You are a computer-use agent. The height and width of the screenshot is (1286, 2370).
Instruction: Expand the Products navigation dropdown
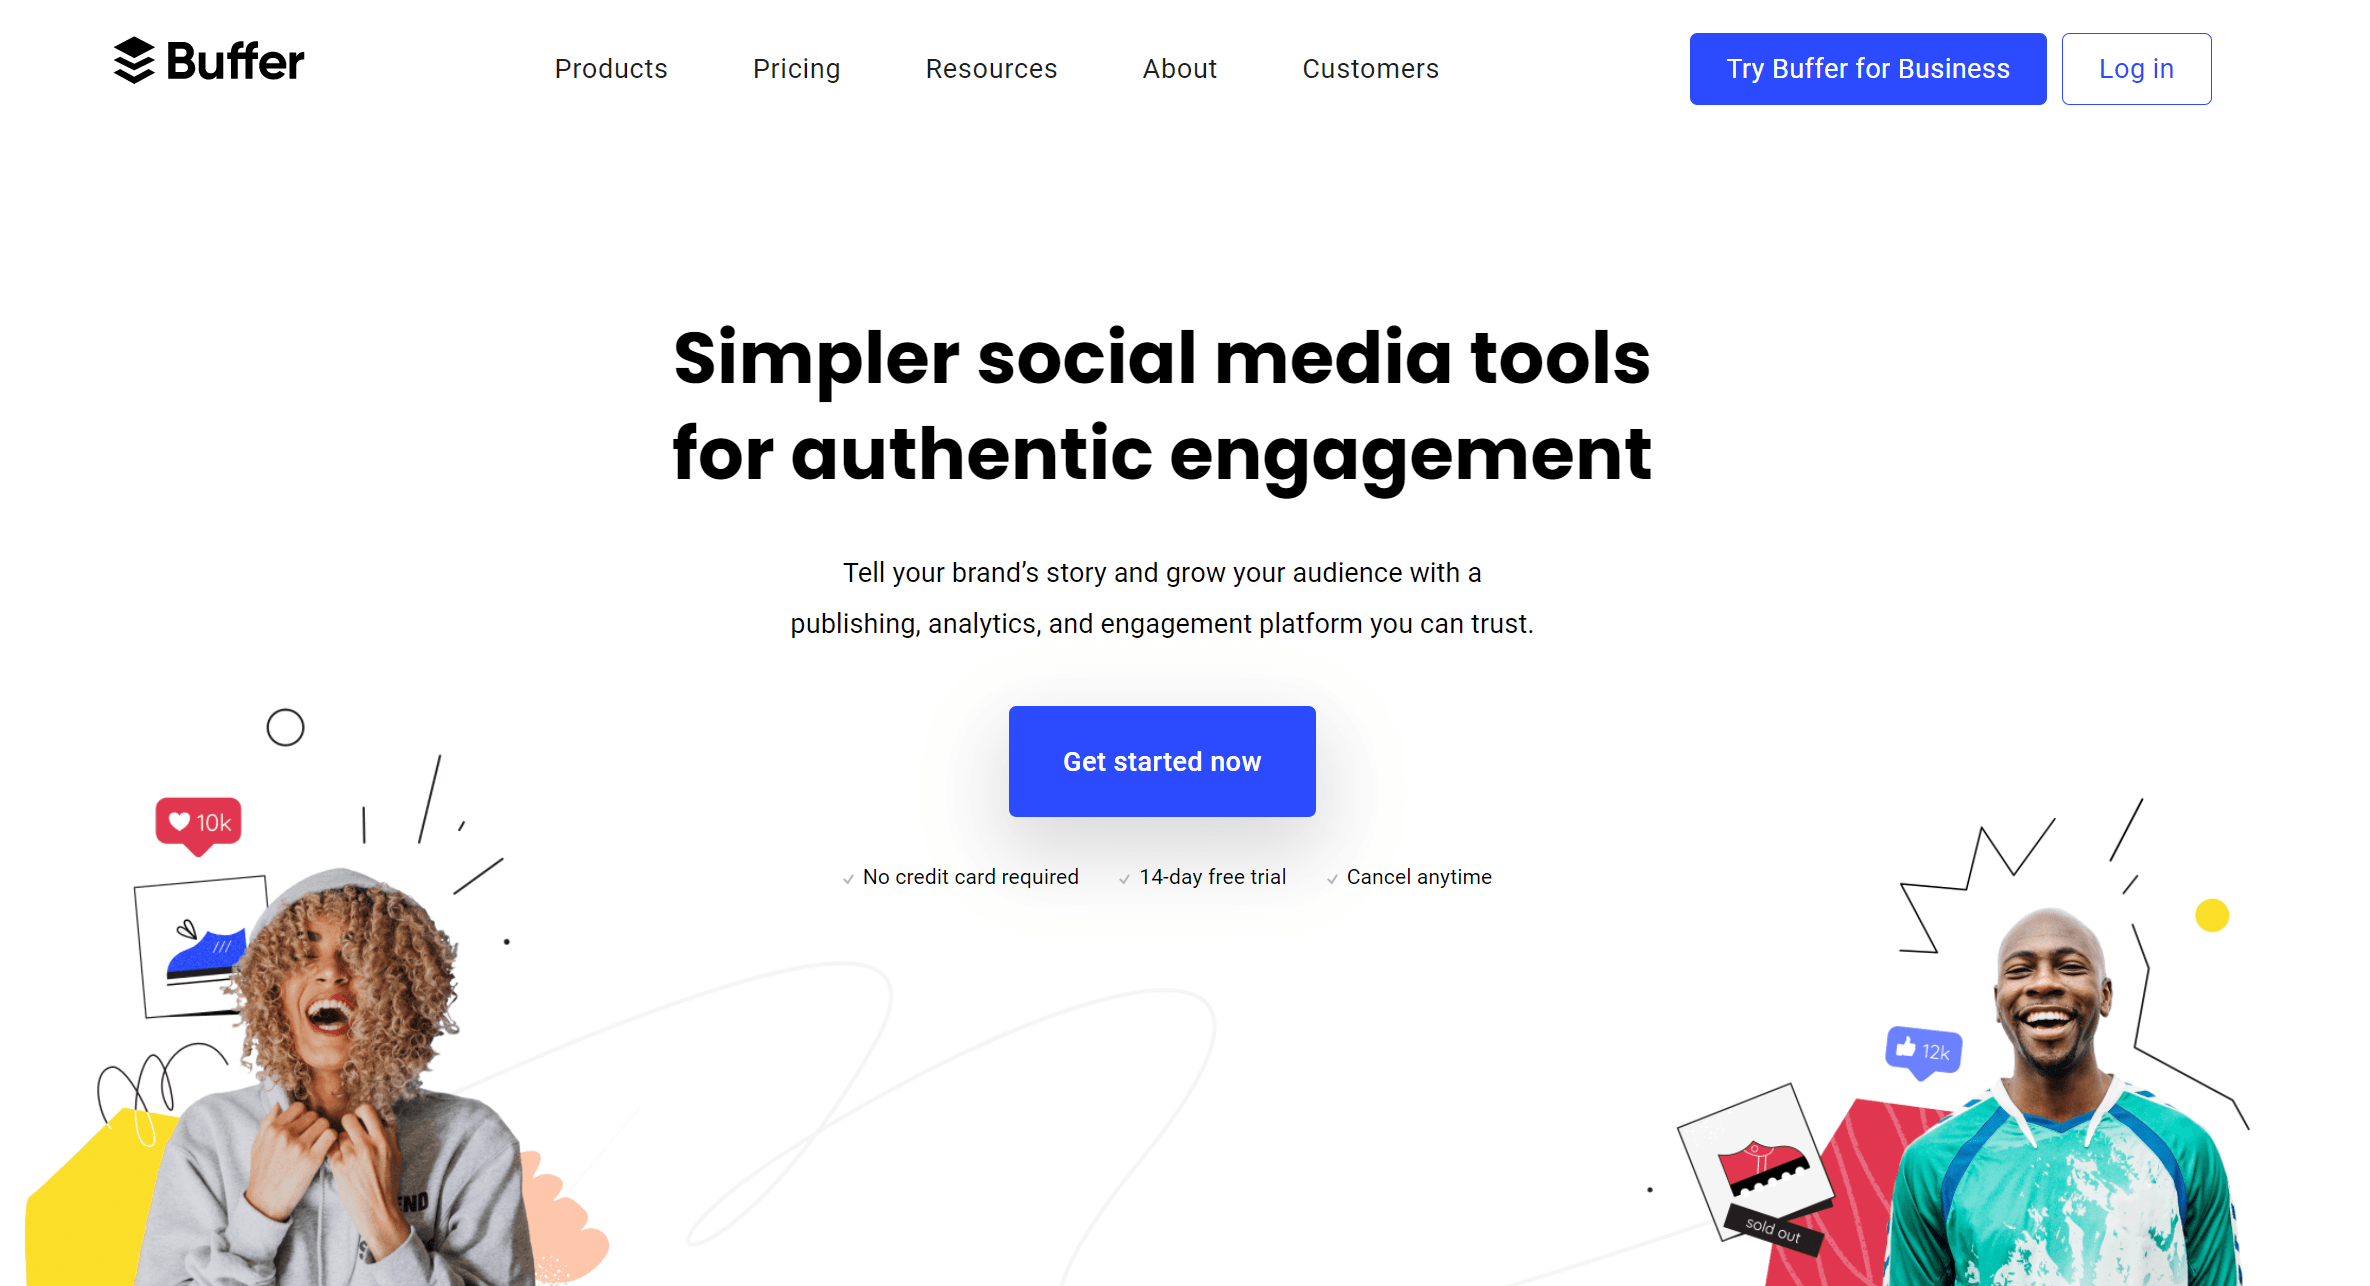tap(611, 68)
